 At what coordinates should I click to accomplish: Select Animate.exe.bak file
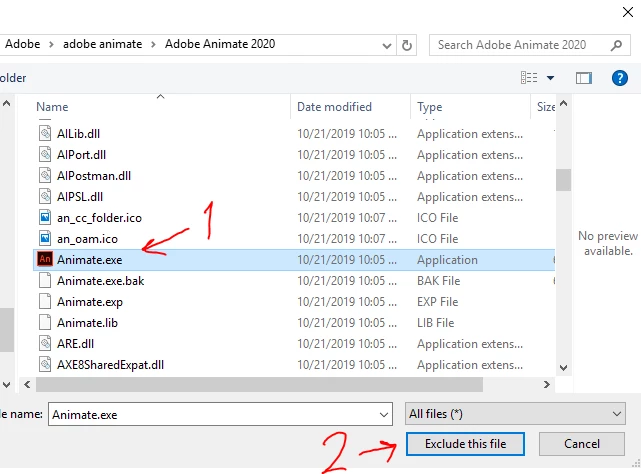click(100, 281)
